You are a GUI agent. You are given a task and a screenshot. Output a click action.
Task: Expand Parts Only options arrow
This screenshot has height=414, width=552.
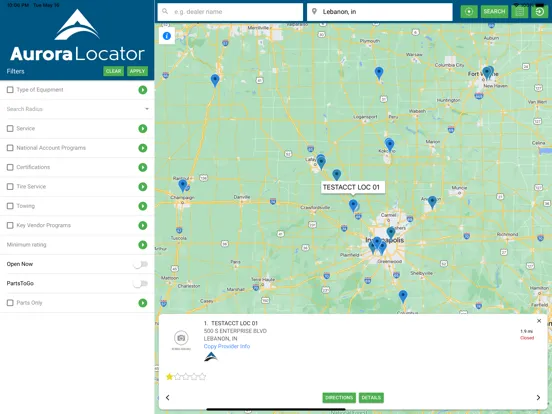pyautogui.click(x=143, y=303)
